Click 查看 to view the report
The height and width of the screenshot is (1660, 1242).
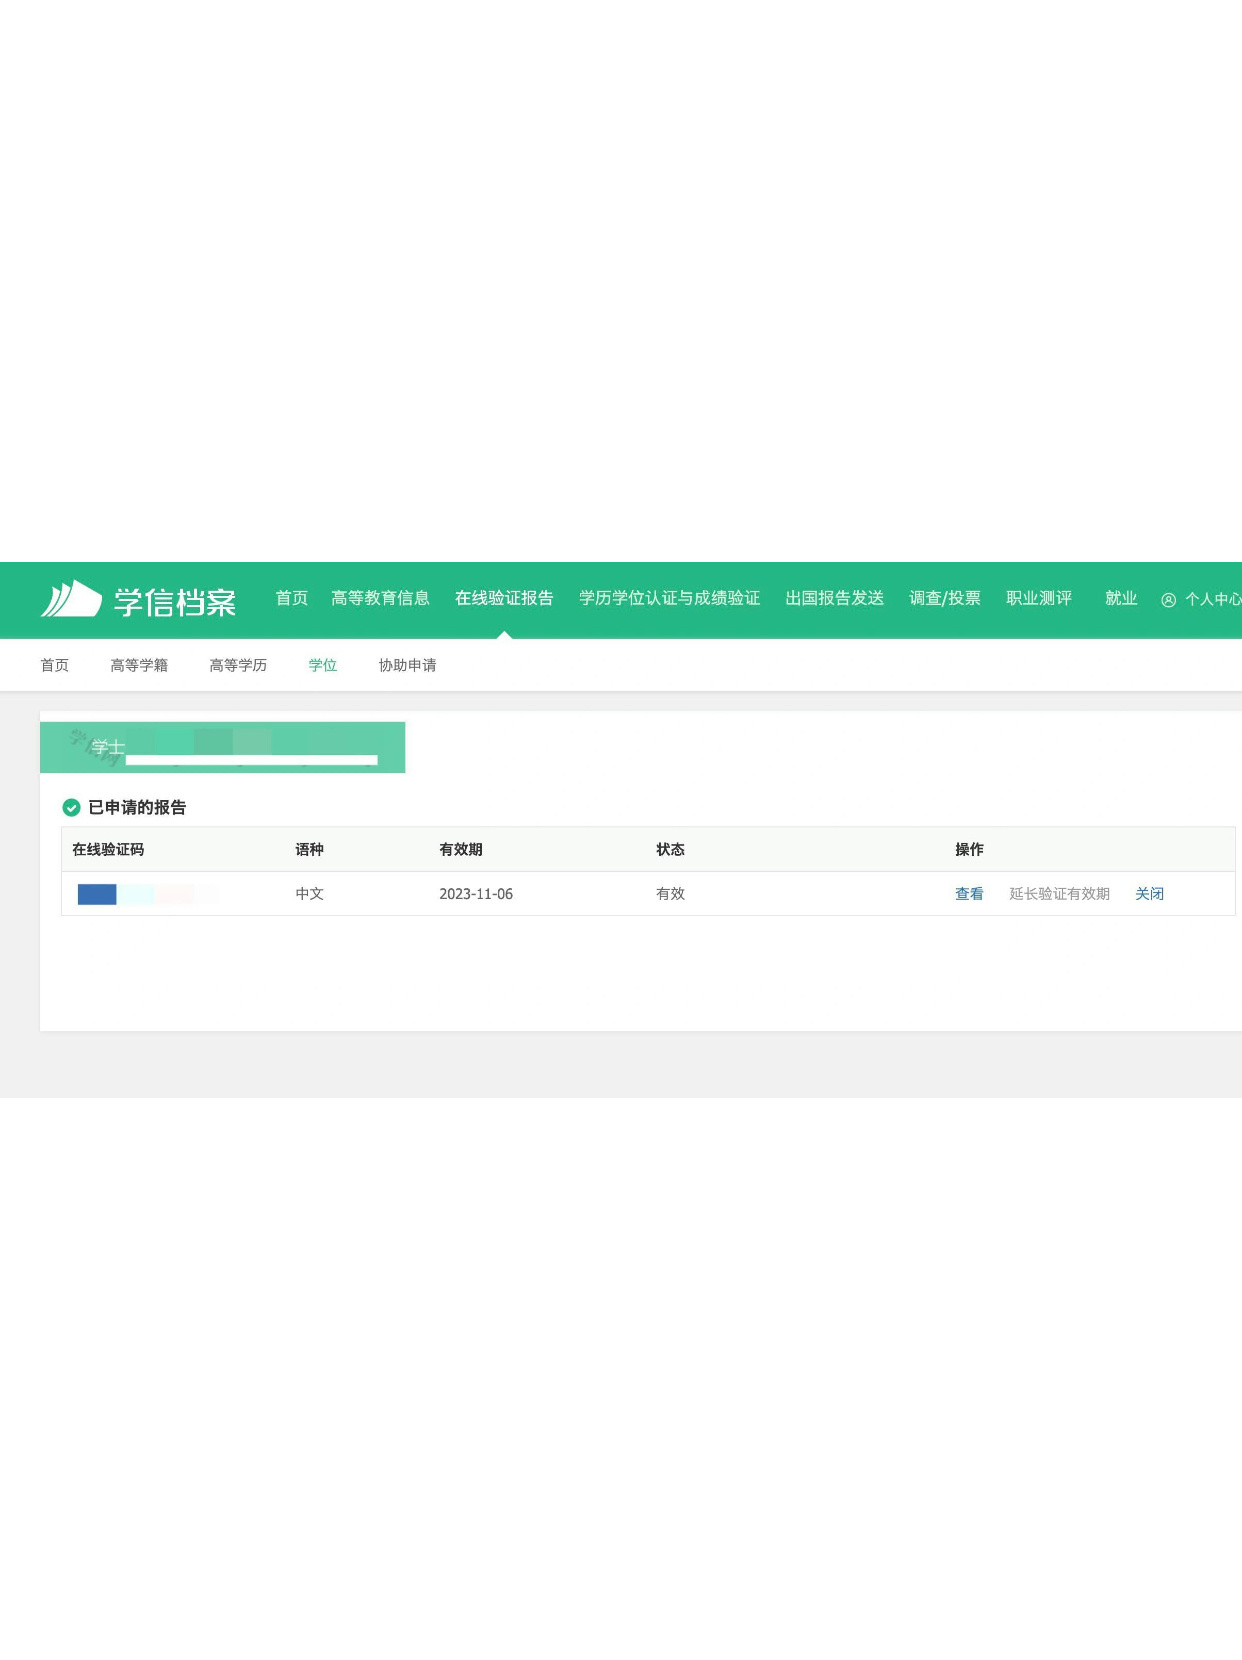click(968, 894)
